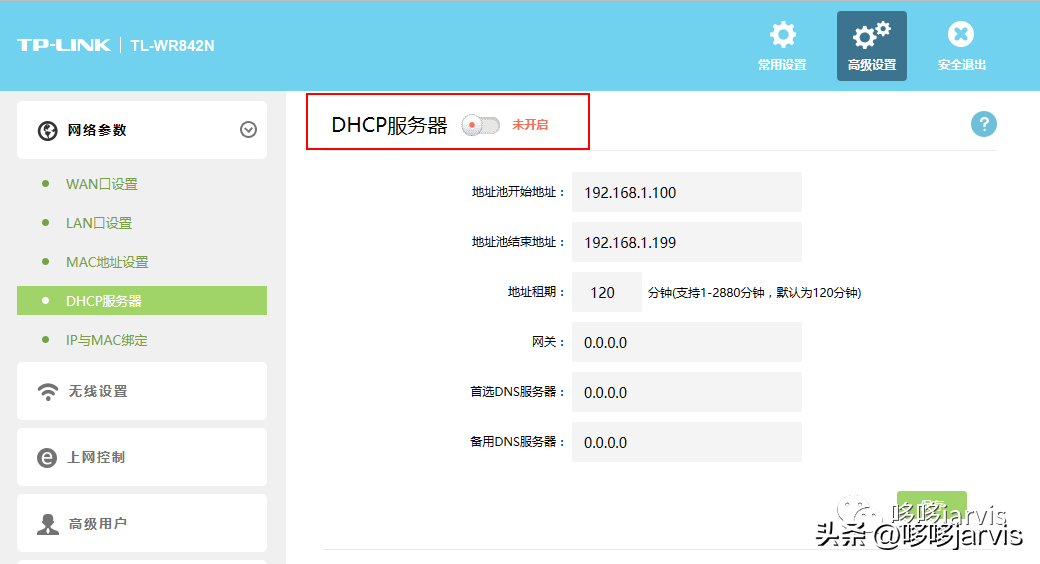Click 备用DNS服务器 input field
Viewport: 1040px width, 564px height.
point(686,442)
